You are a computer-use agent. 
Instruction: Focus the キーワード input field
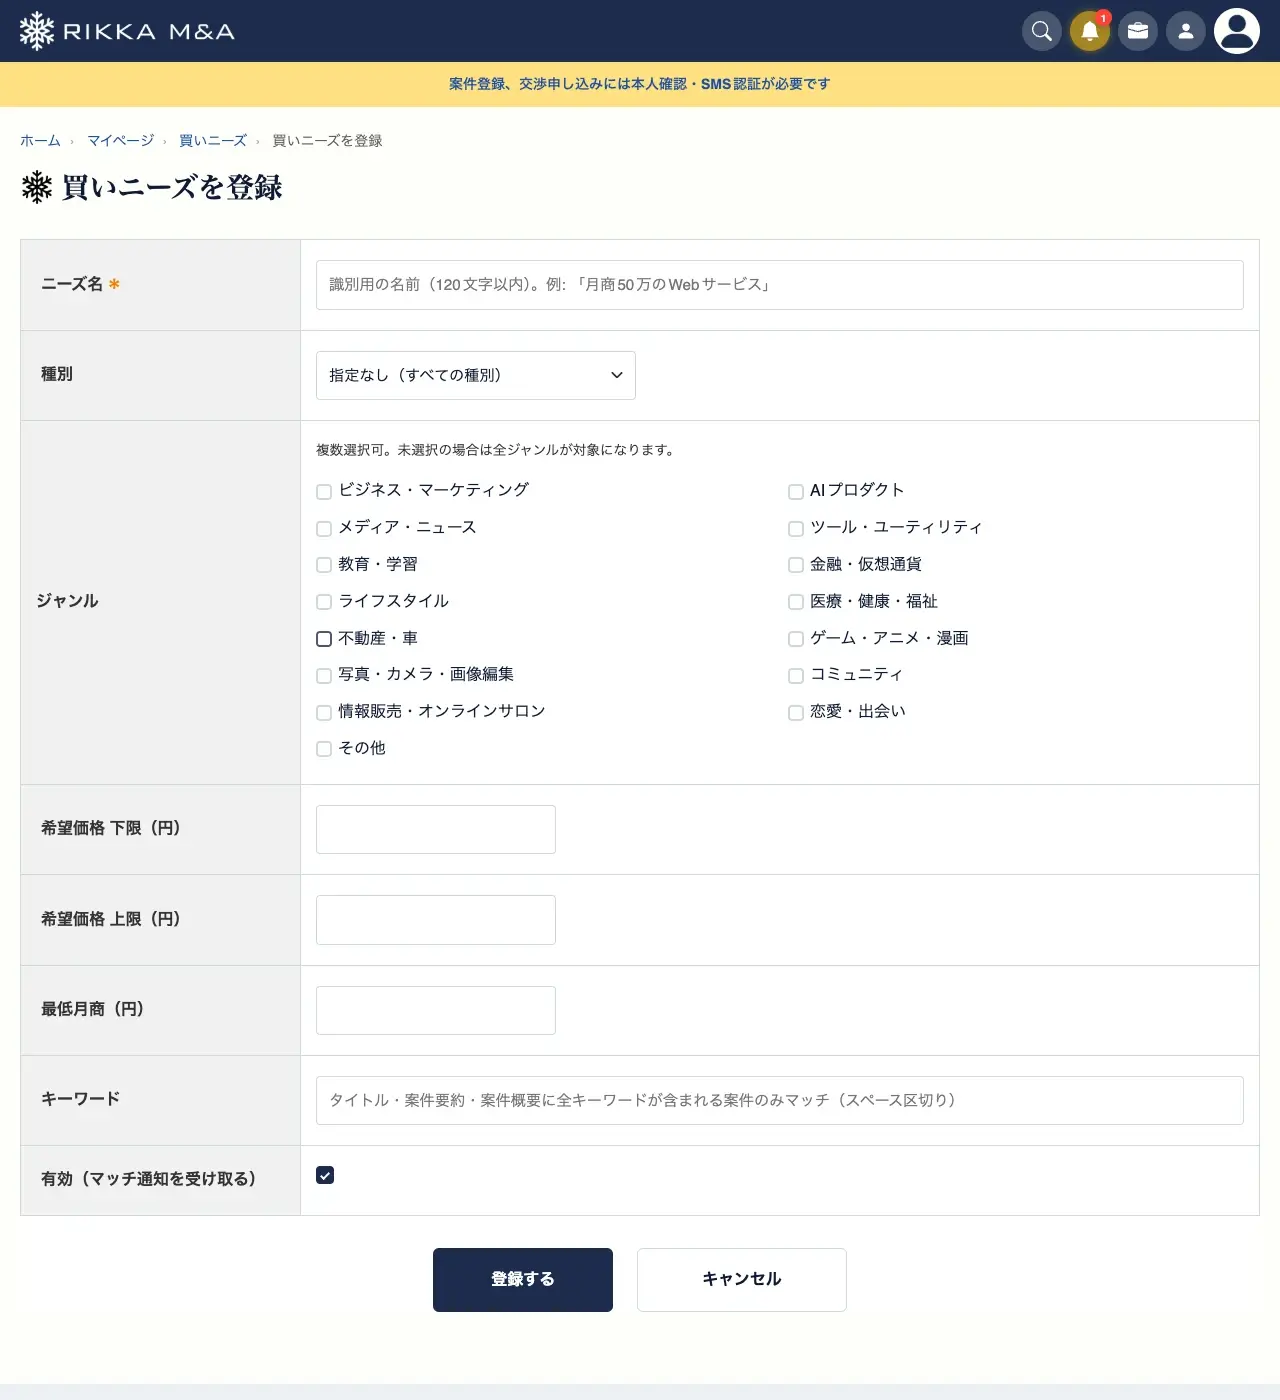pos(780,1100)
